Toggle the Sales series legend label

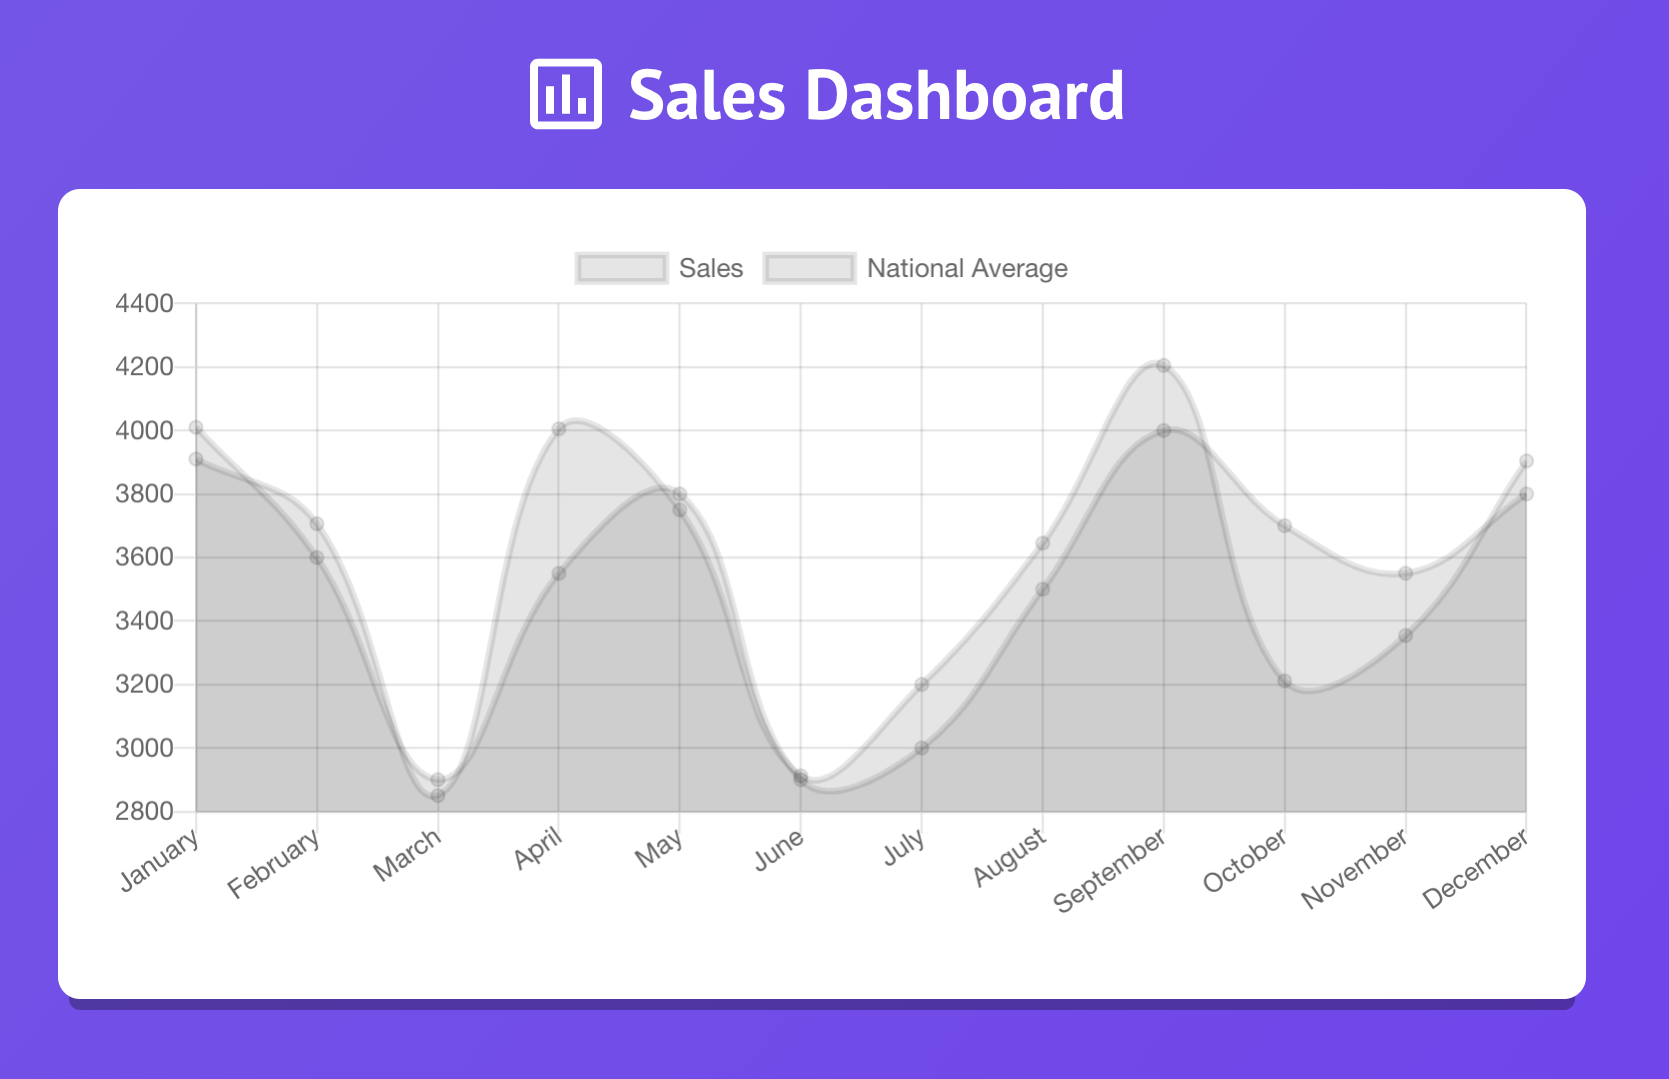711,268
